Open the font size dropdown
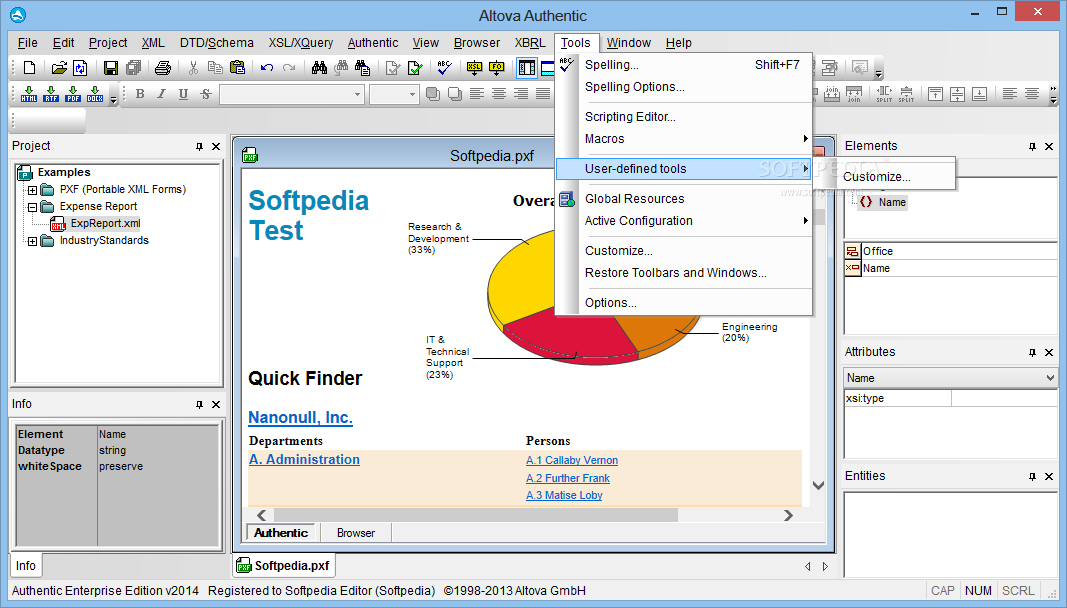The width and height of the screenshot is (1067, 608). [x=412, y=95]
